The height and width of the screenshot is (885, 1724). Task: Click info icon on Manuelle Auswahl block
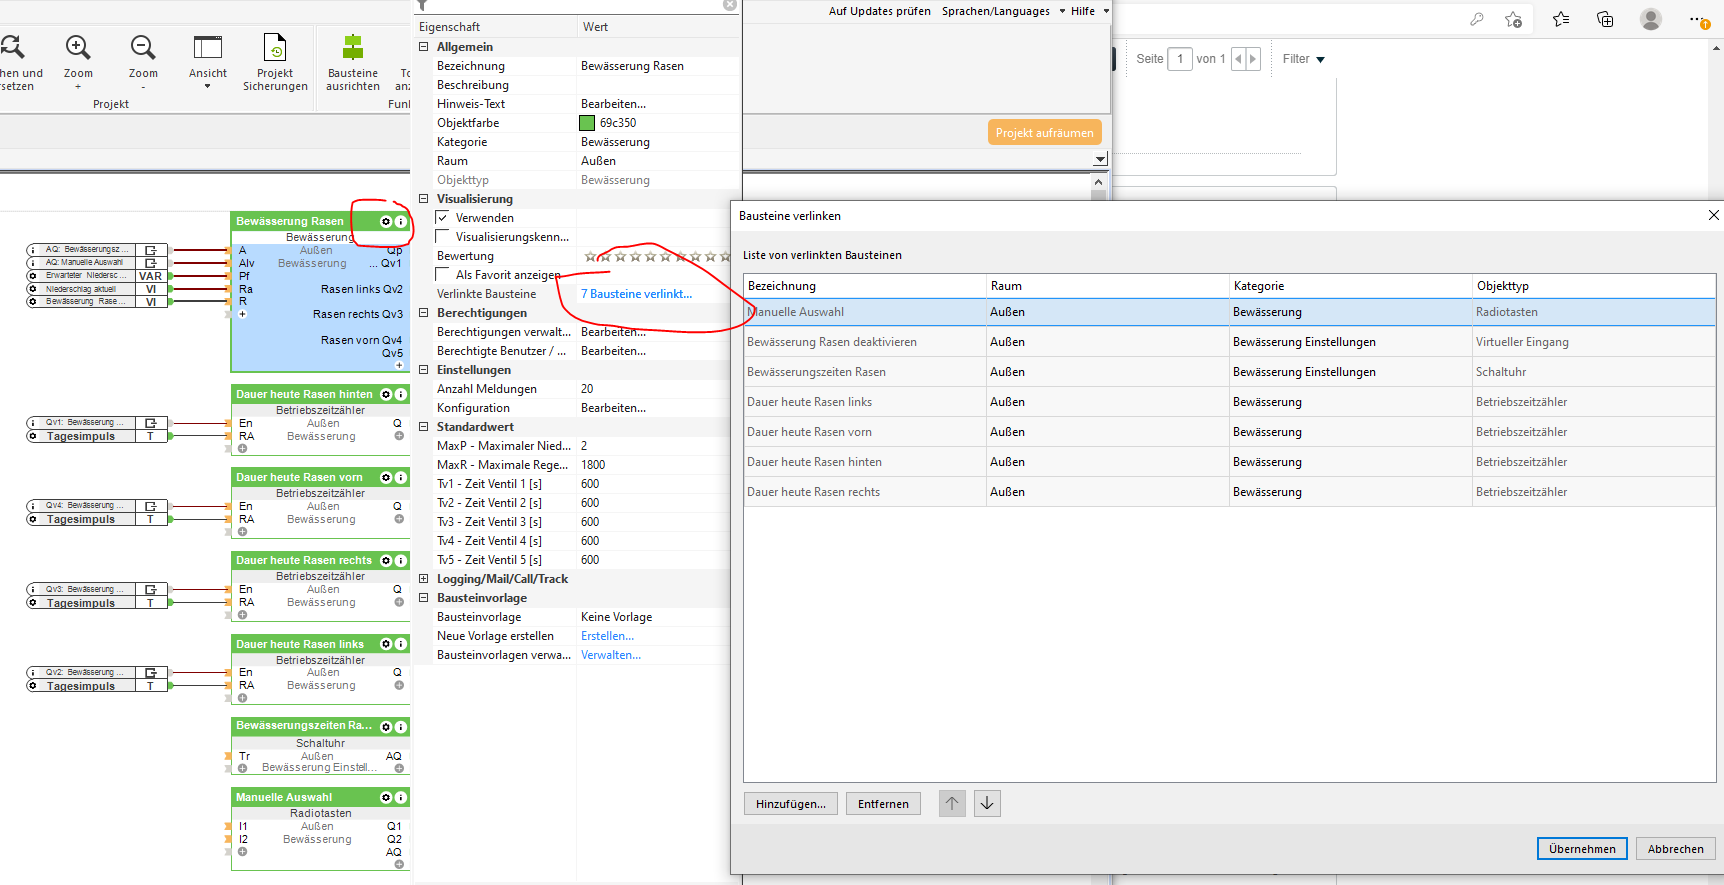pyautogui.click(x=401, y=798)
